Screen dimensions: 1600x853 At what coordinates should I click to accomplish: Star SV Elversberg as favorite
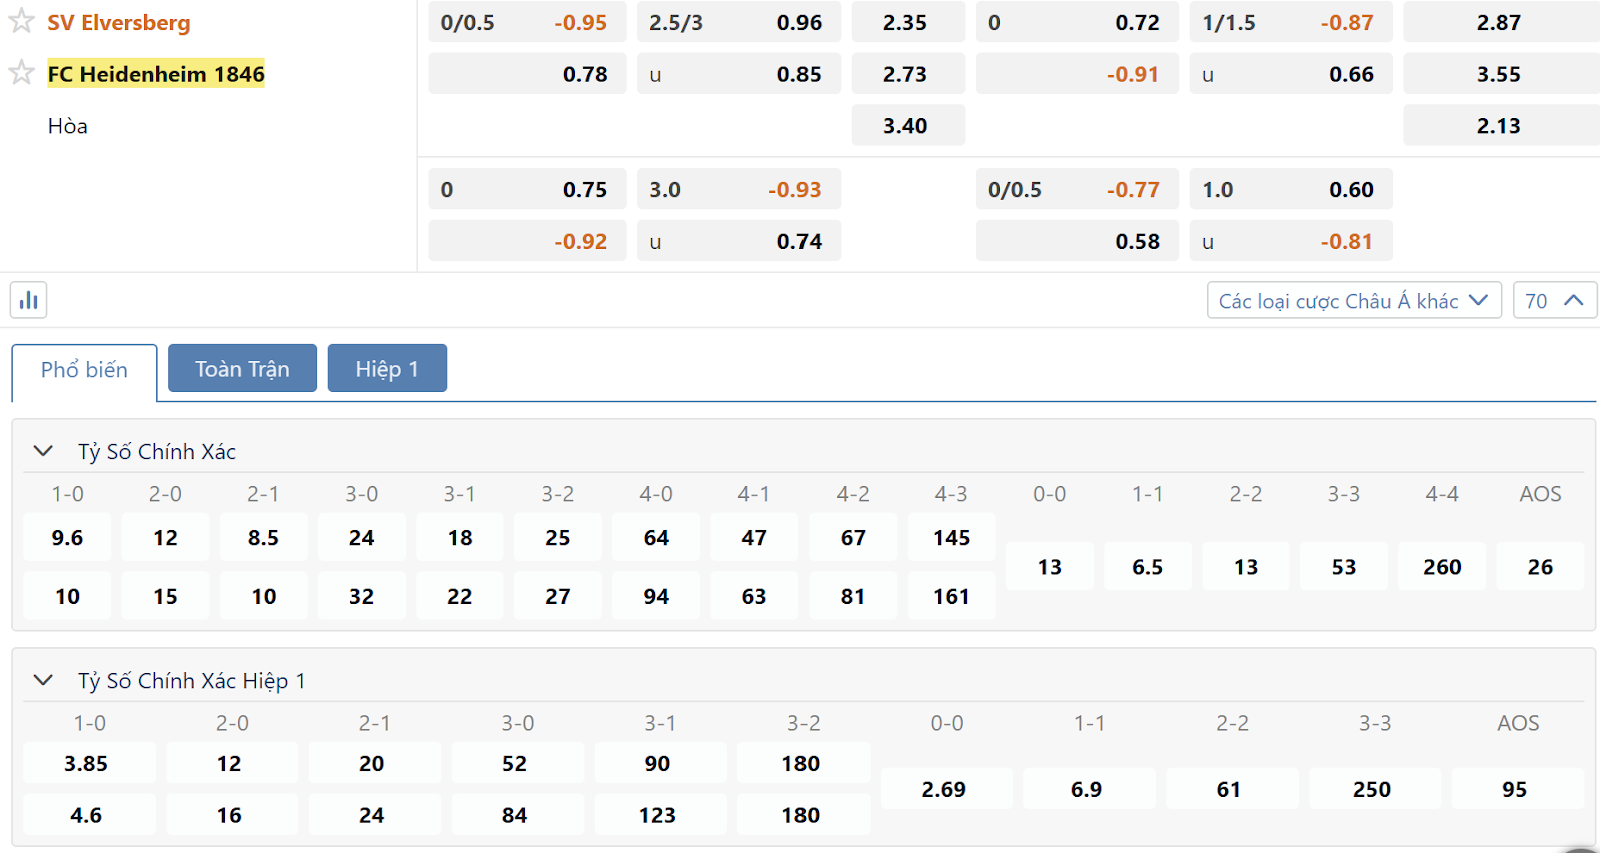coord(21,21)
